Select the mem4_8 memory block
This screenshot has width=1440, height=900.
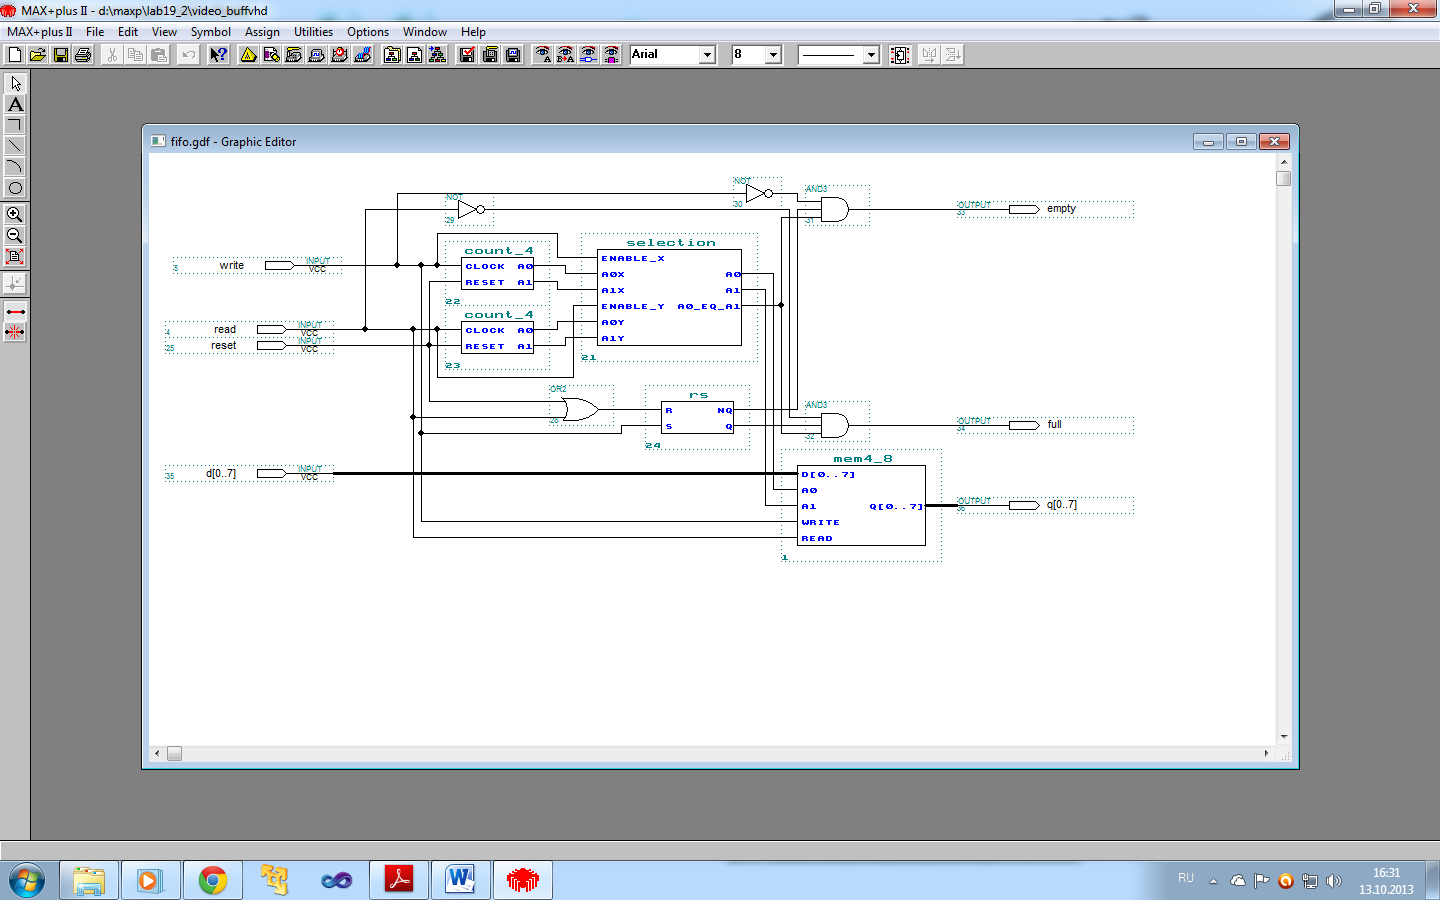point(861,505)
